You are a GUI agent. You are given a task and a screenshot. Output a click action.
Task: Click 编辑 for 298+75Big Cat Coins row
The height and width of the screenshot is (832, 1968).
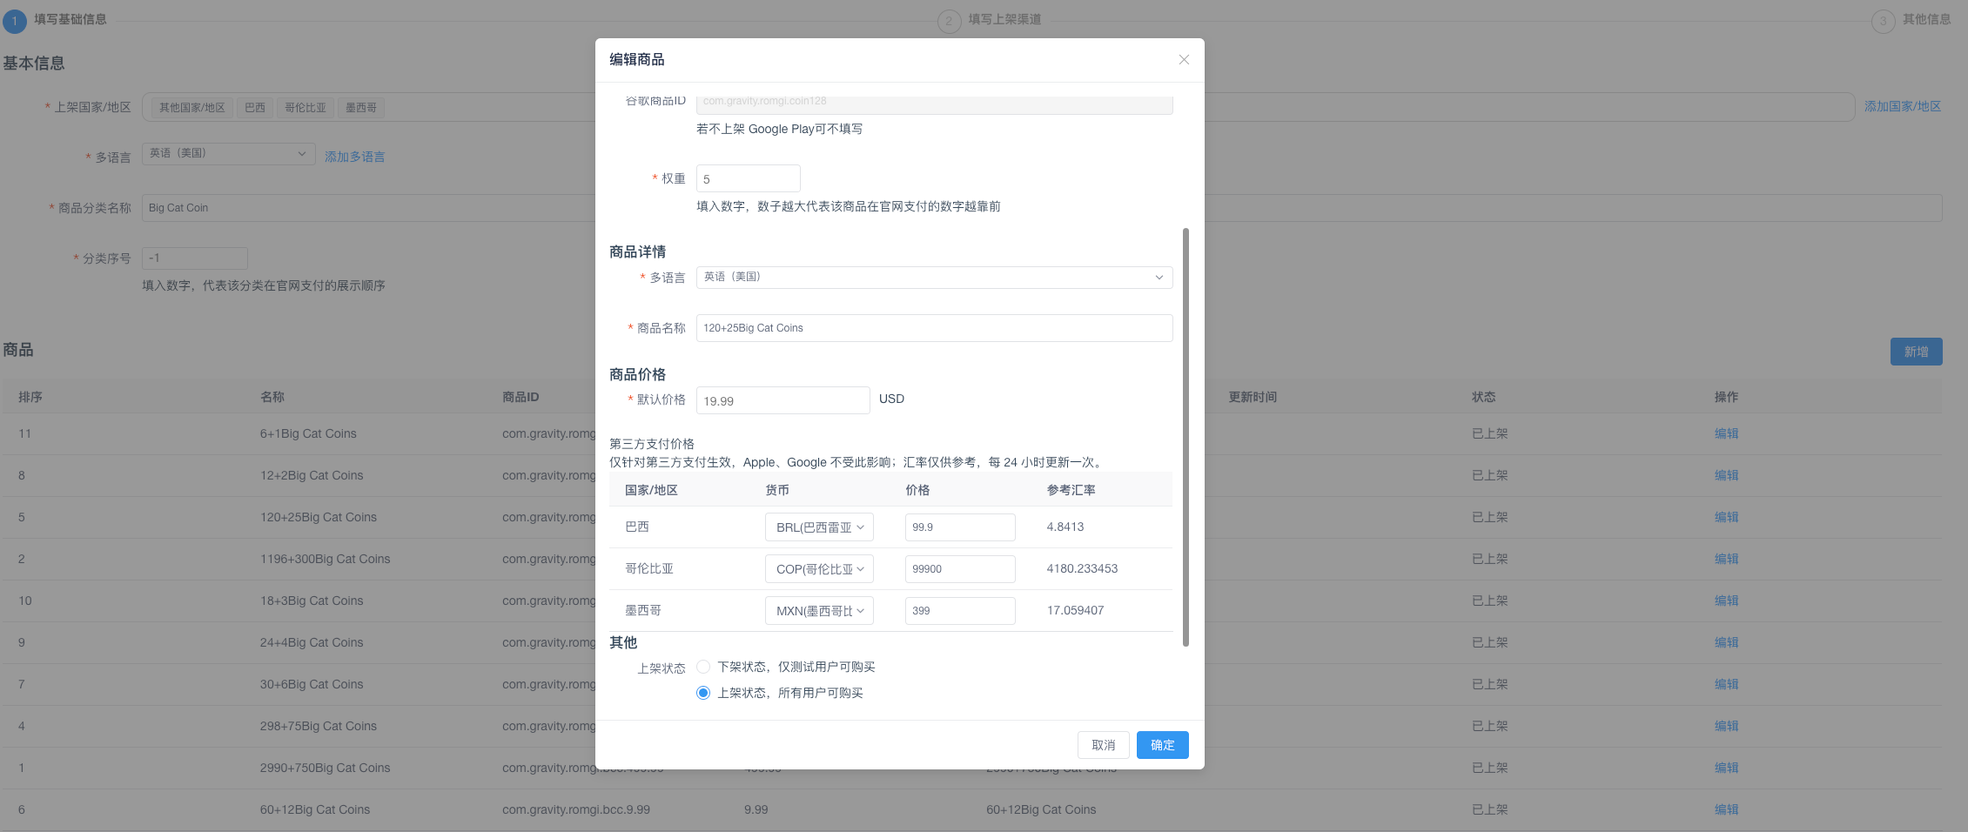(x=1726, y=727)
